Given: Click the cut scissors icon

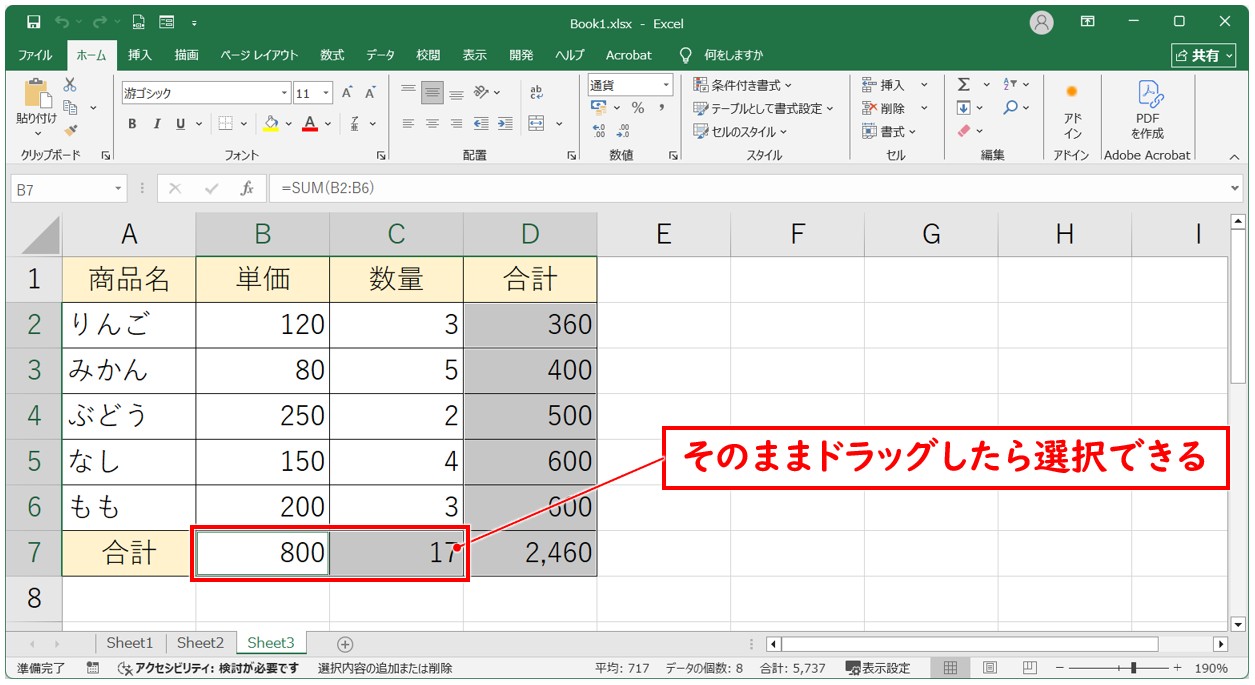Looking at the screenshot, I should coord(70,85).
